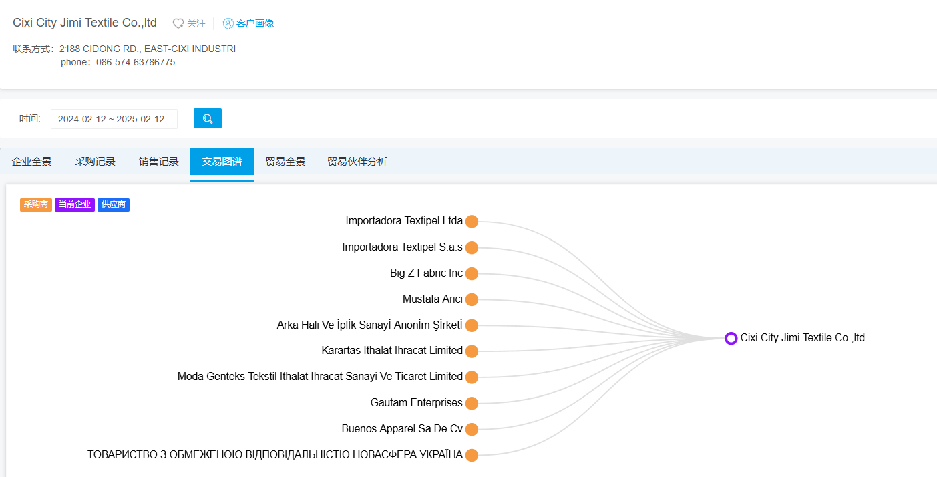
Task: Click the Ukrainian company node dot
Action: click(471, 455)
